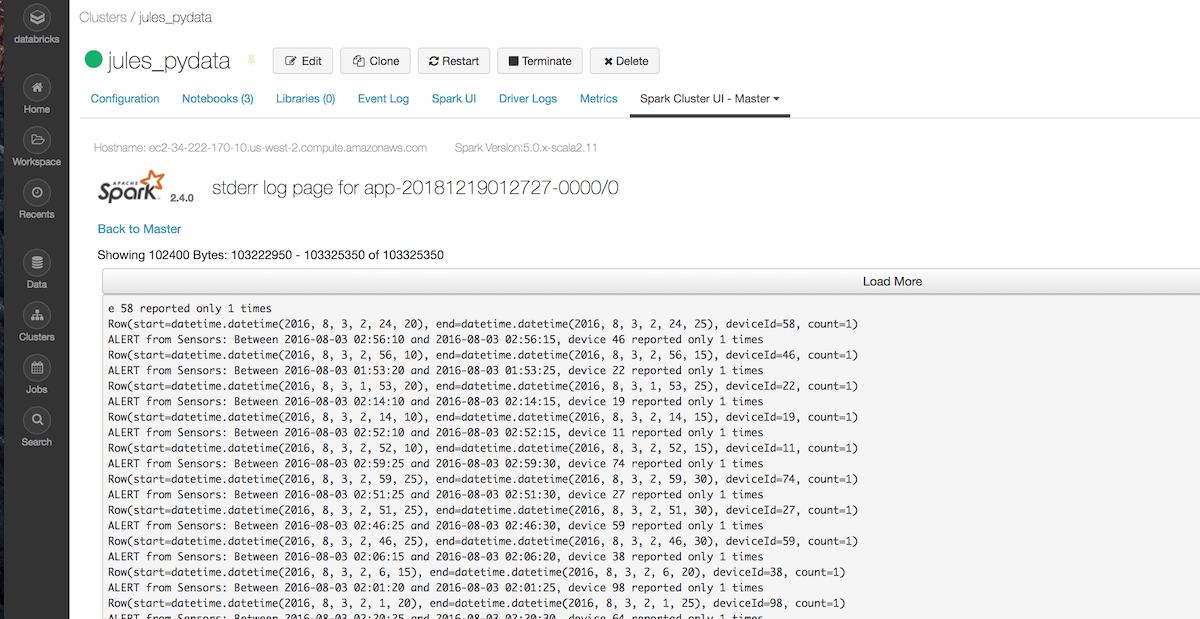This screenshot has width=1200, height=619.
Task: Open Search with magnifier icon
Action: point(37,421)
